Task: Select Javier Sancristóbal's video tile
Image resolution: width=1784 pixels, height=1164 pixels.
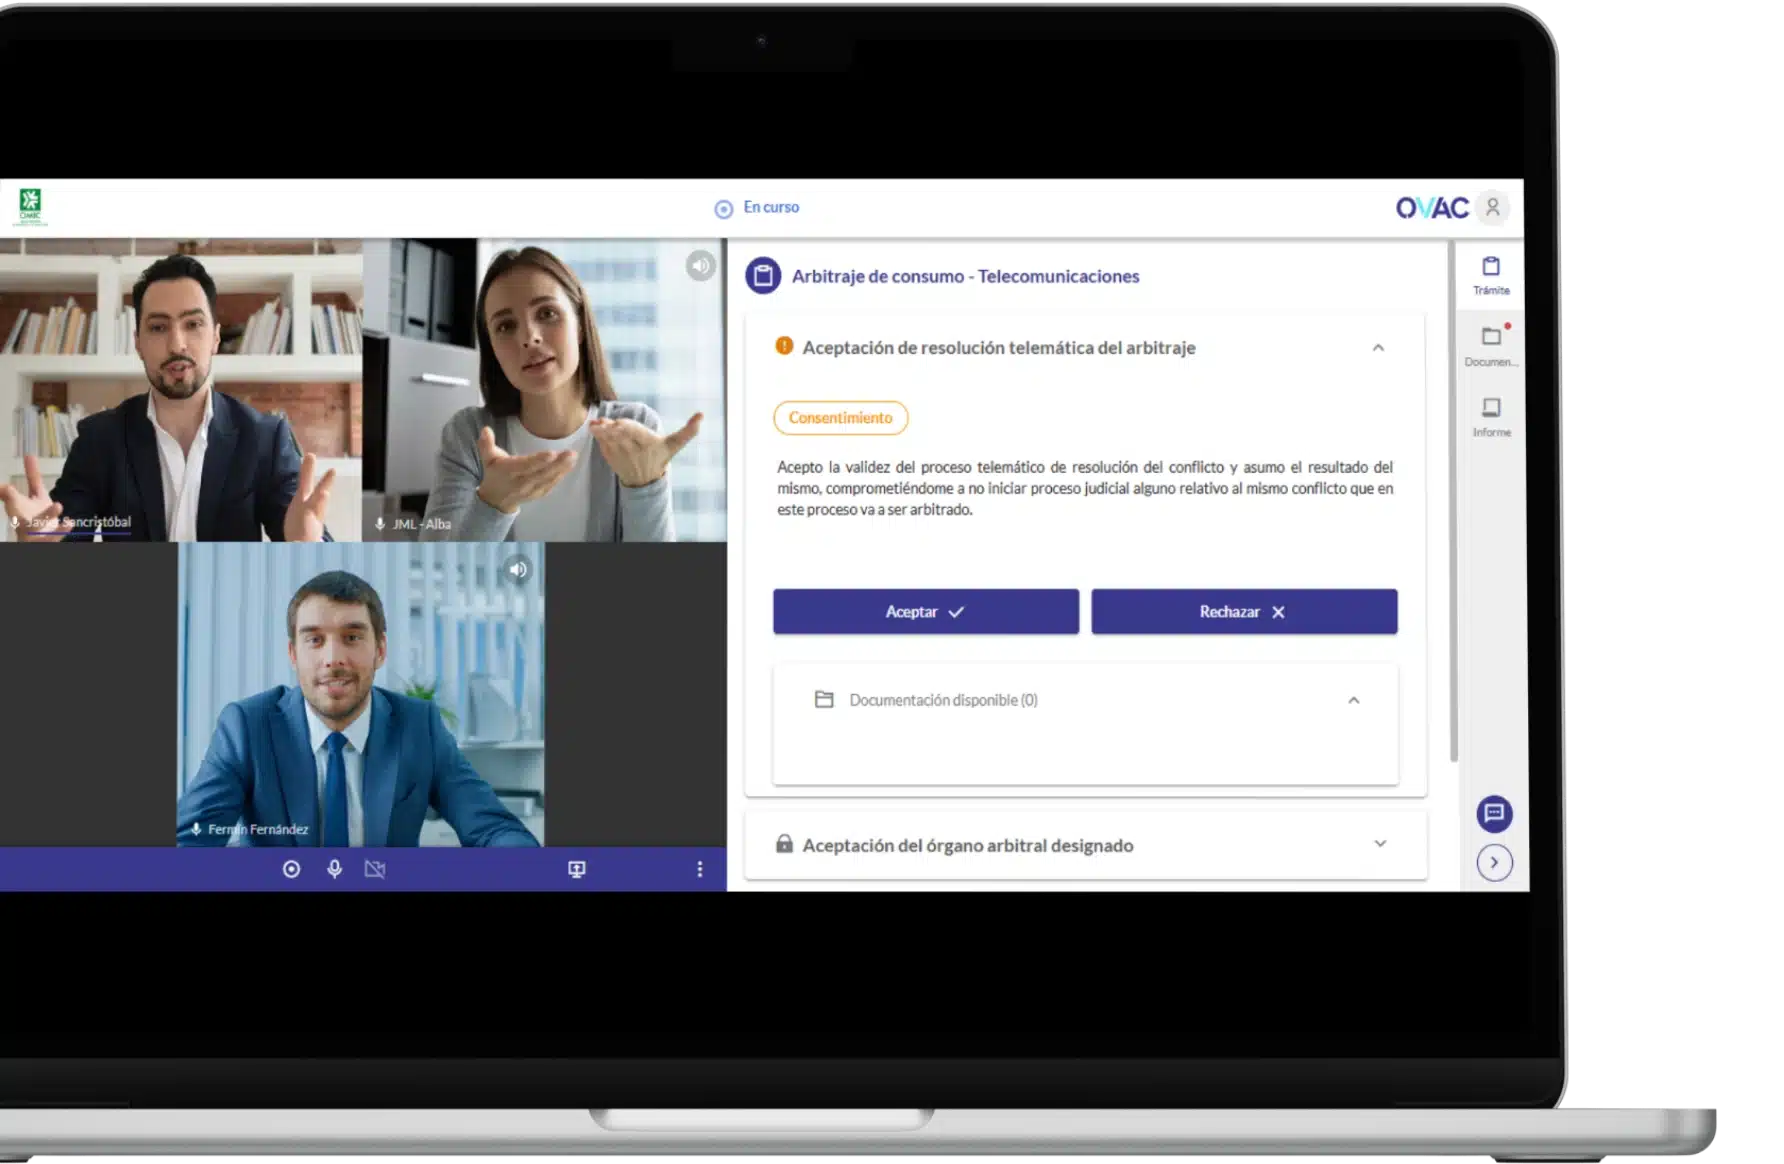Action: (x=181, y=390)
